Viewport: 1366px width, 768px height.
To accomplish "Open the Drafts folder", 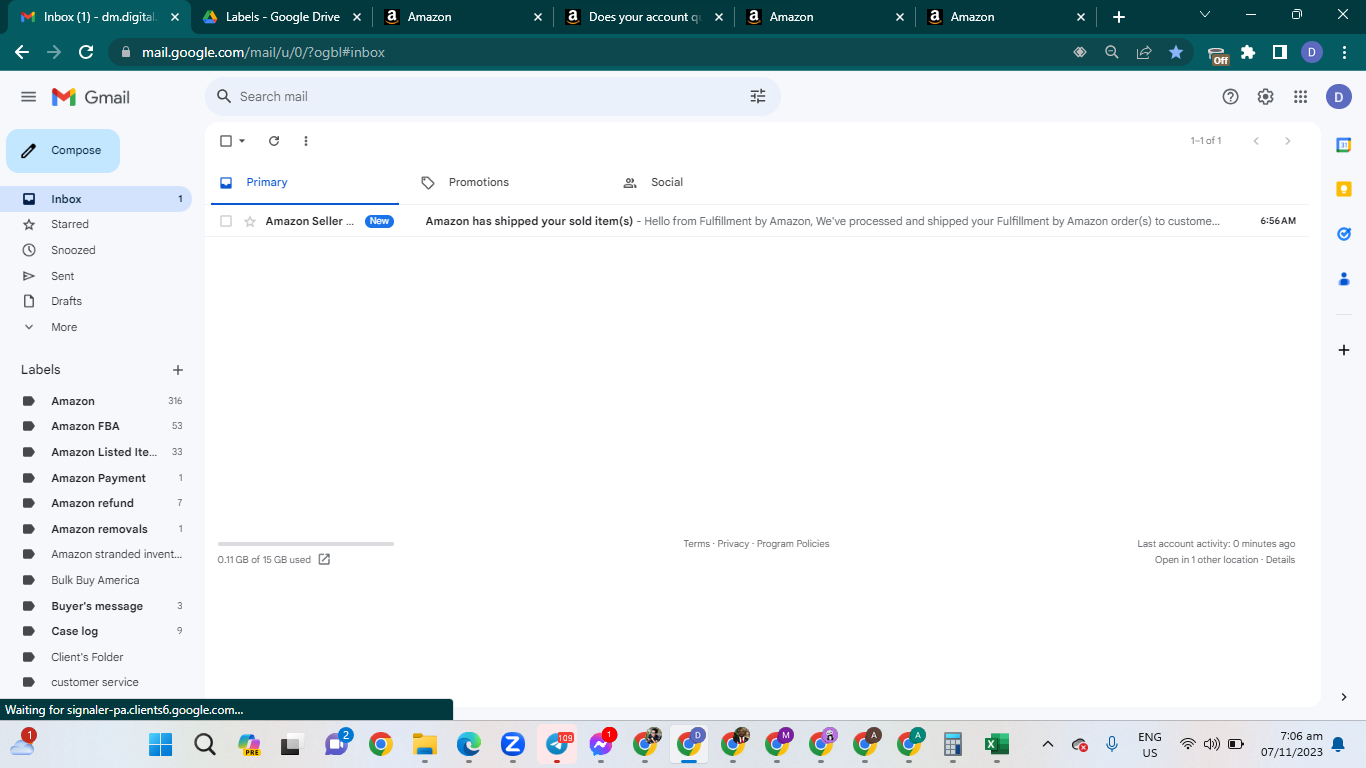I will coord(67,301).
